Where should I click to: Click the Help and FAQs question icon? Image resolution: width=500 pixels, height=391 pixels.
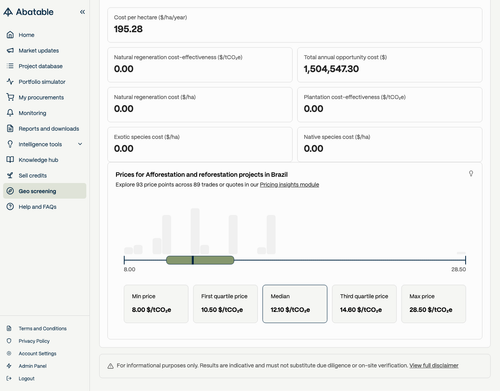[10, 207]
